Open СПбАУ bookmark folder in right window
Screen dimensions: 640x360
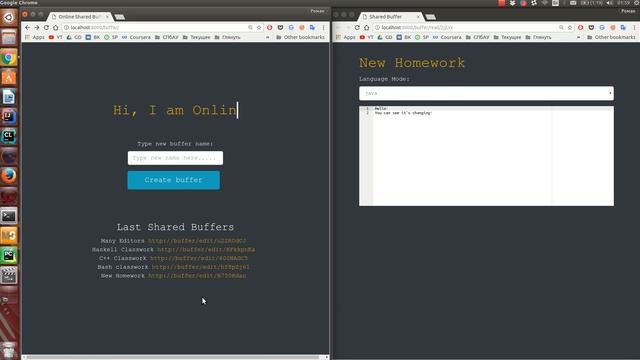(478, 37)
